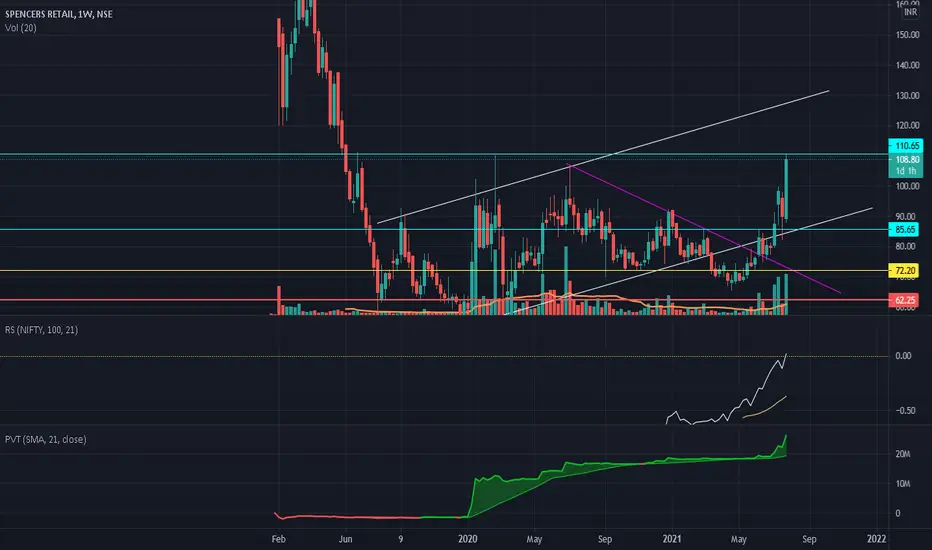This screenshot has width=932, height=550.
Task: Click the Sep label near 2022
Action: click(x=809, y=539)
